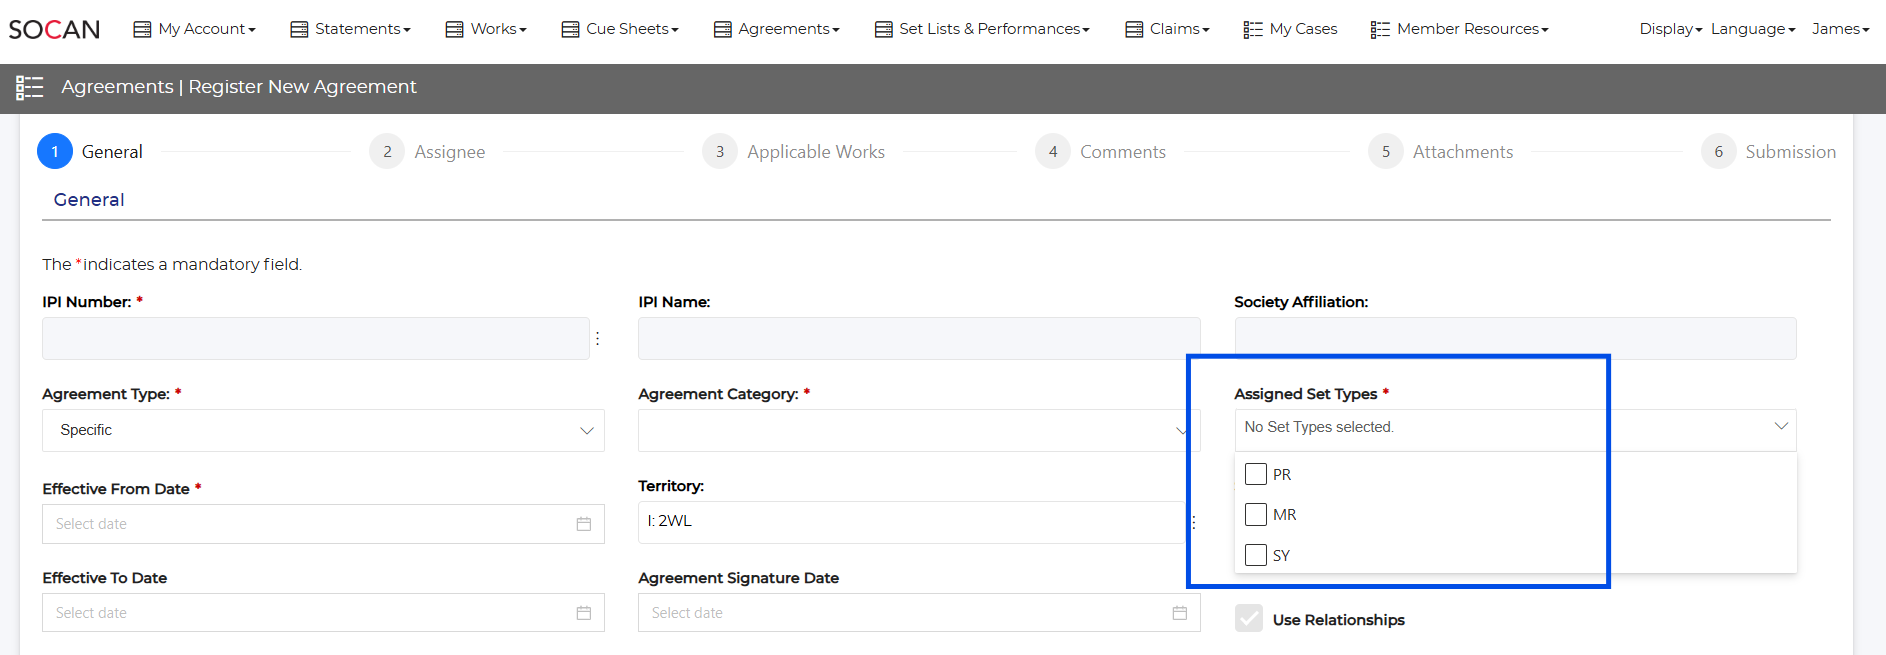This screenshot has width=1886, height=655.
Task: Check the PR set type checkbox
Action: coord(1256,474)
